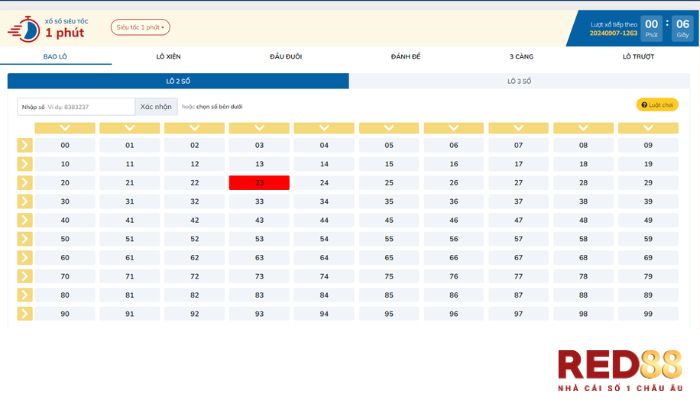This screenshot has width=700, height=420.
Task: Select the whole row starting with 90
Action: (x=25, y=314)
